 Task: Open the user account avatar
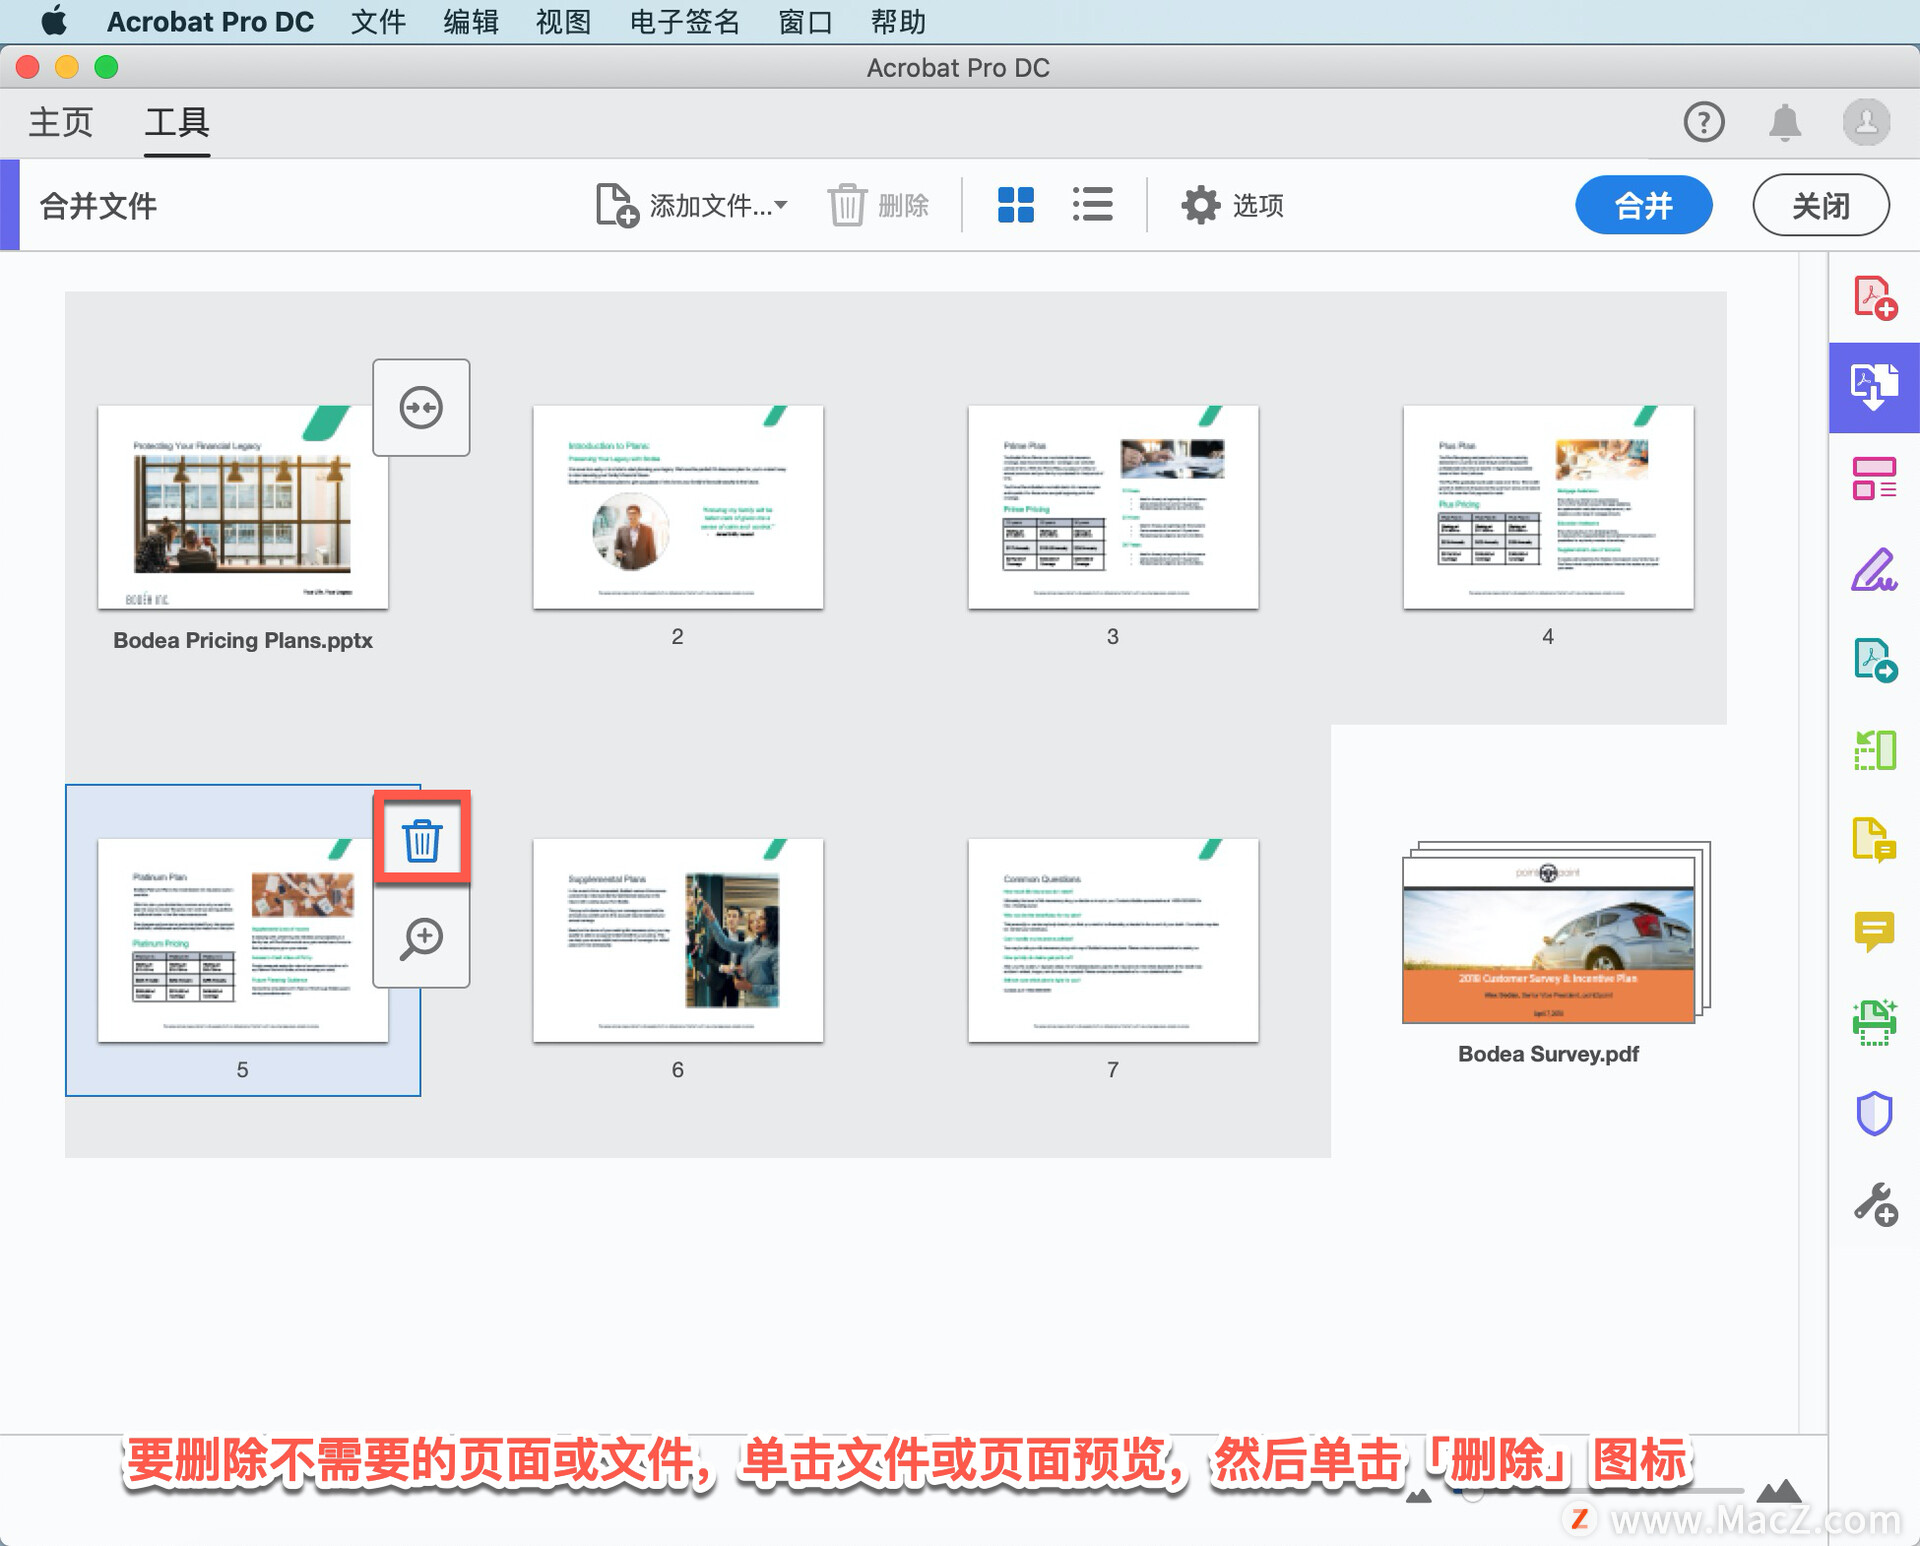coord(1867,122)
